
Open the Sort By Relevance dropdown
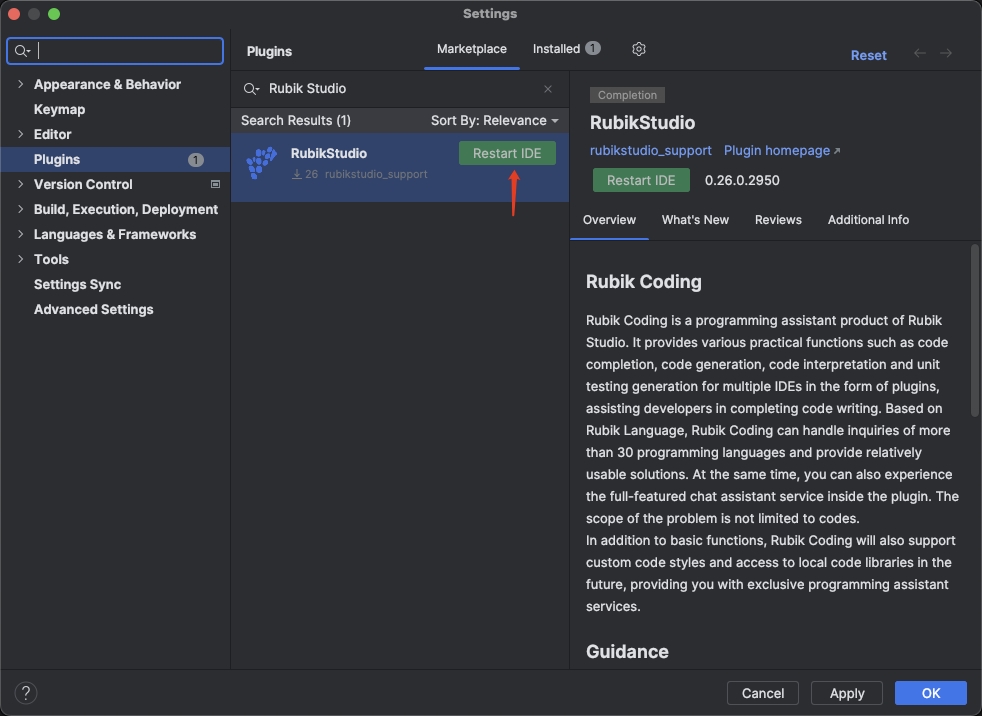click(x=494, y=120)
